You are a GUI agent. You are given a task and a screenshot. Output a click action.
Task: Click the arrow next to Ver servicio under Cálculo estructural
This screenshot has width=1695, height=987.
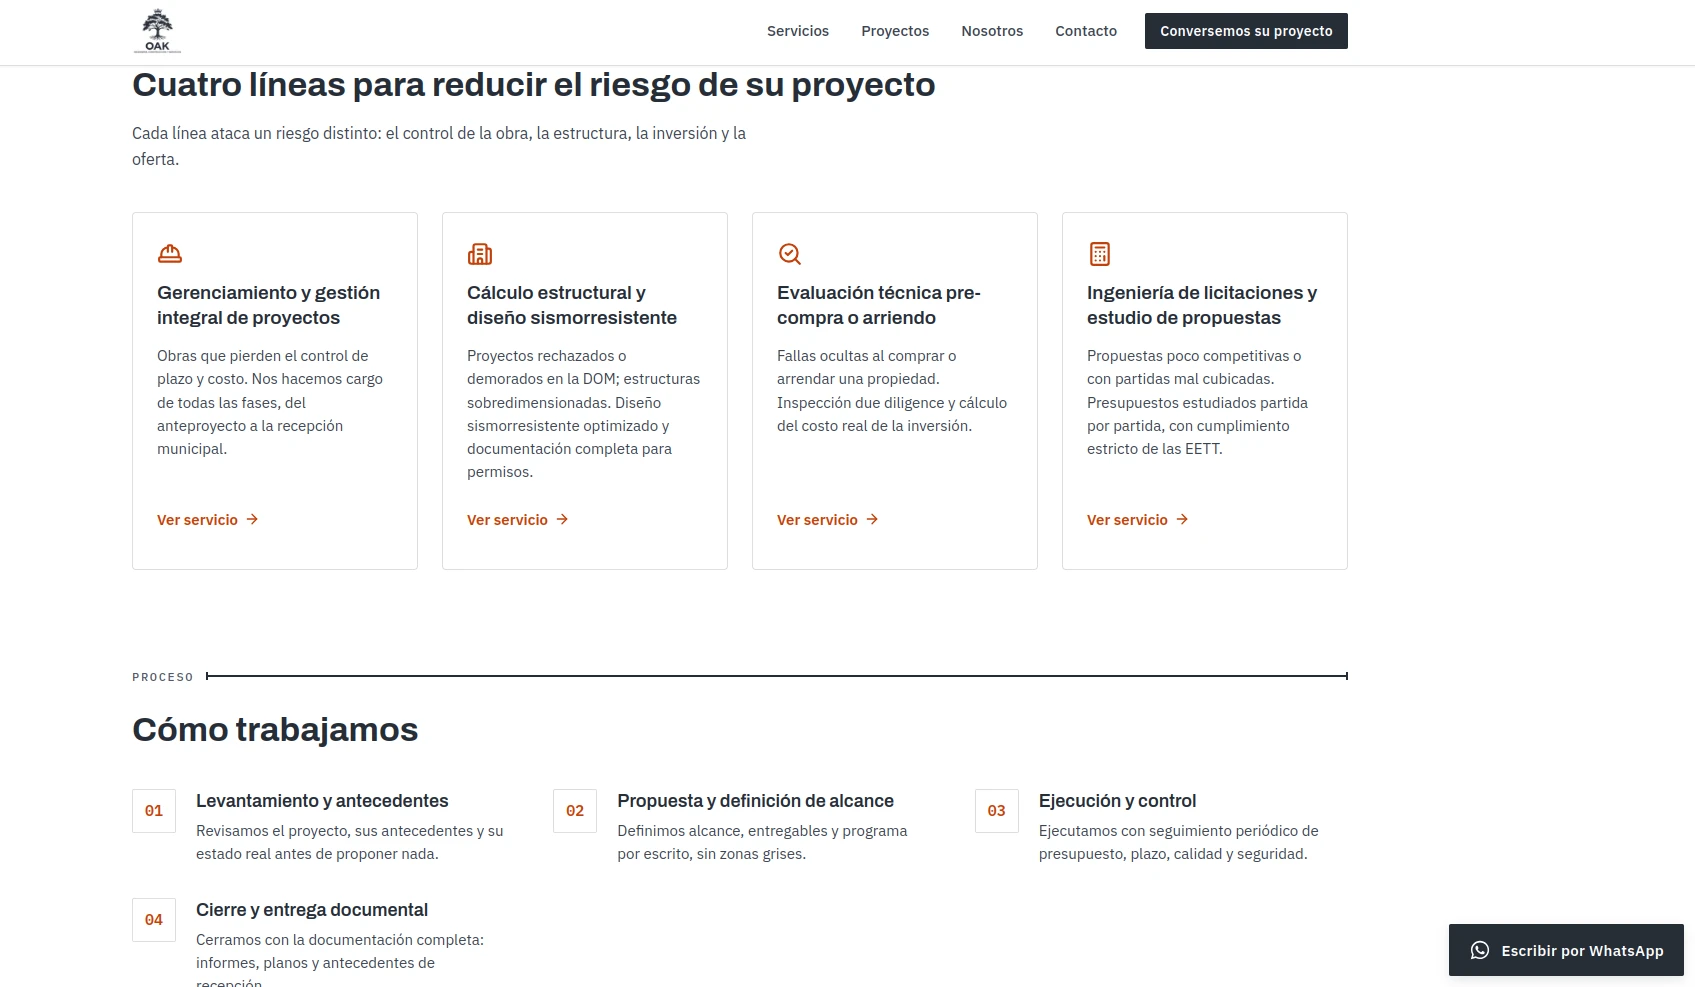coord(562,519)
